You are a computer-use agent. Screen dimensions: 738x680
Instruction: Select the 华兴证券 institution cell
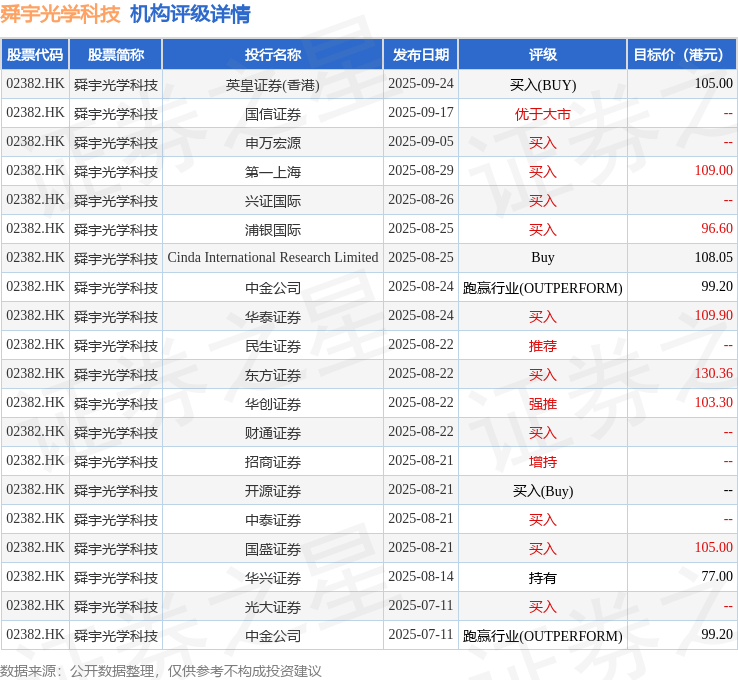tap(273, 577)
